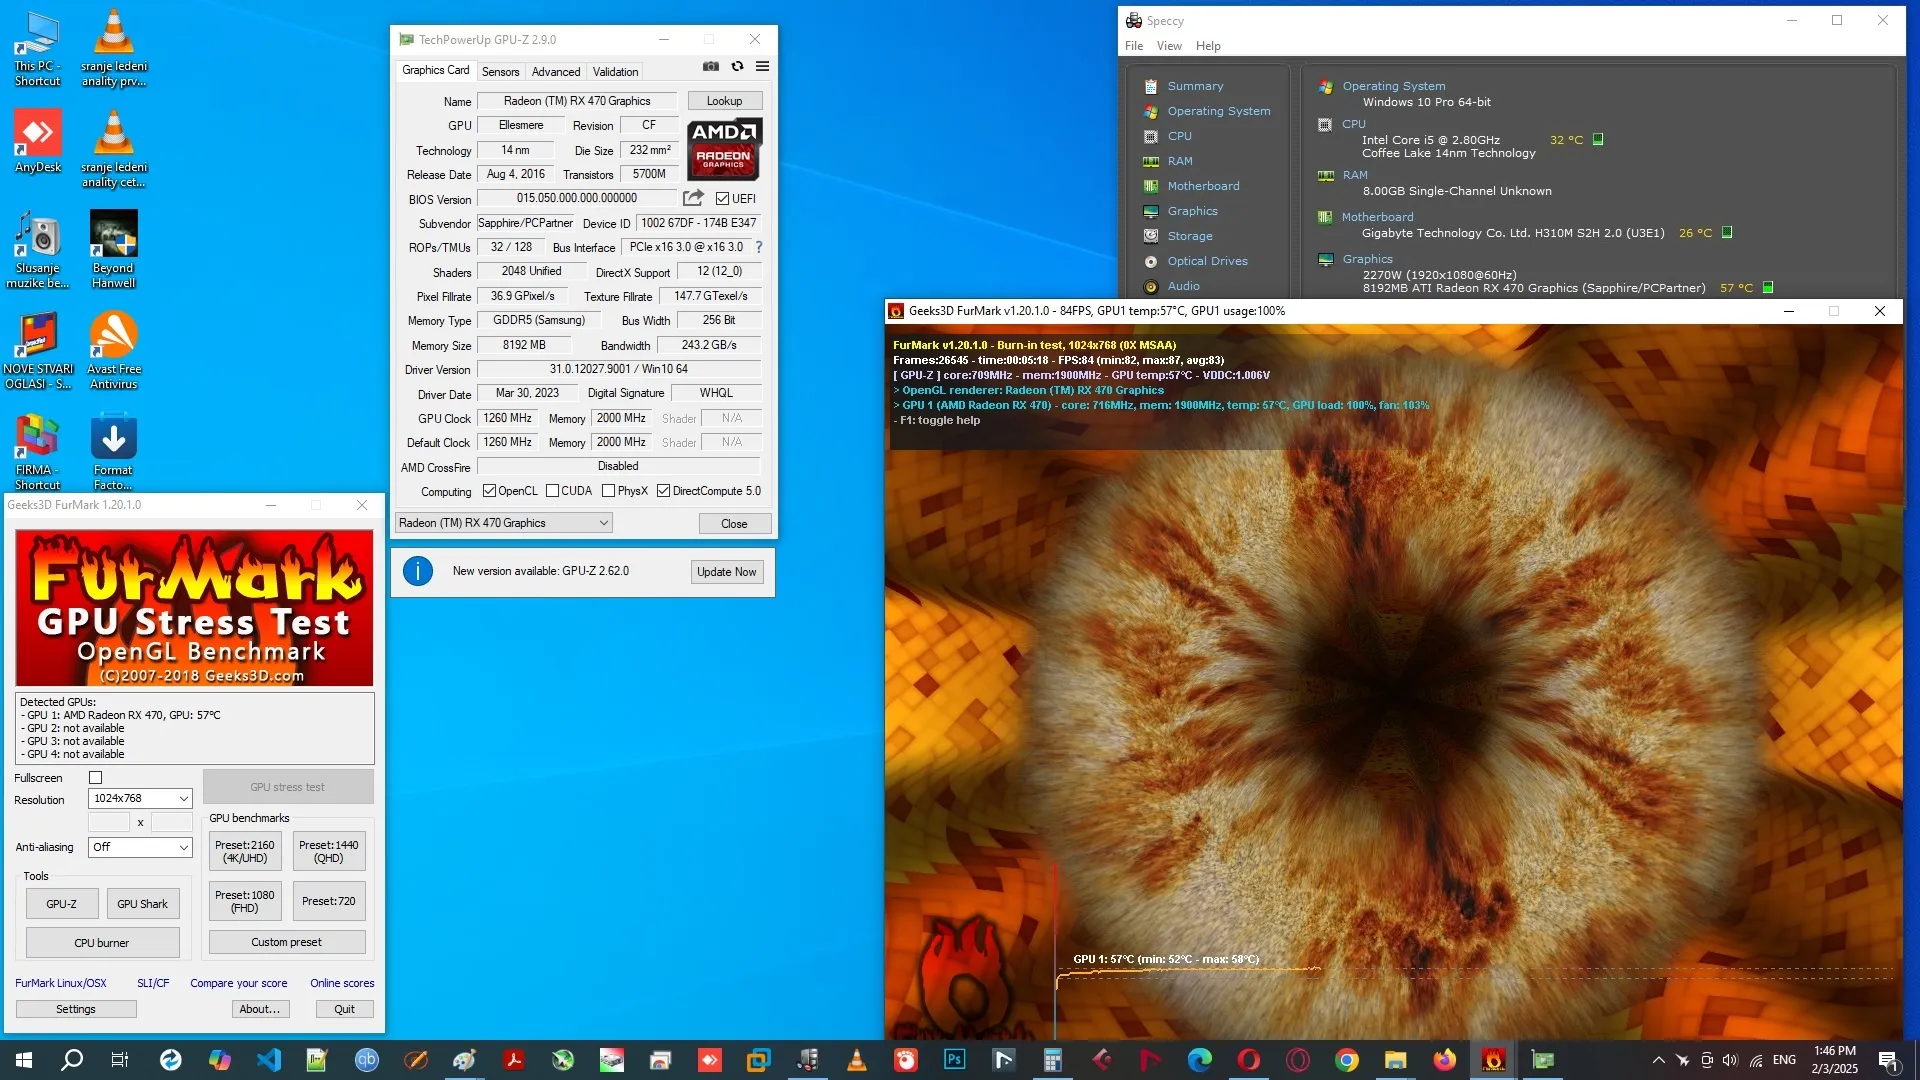Viewport: 1920px width, 1080px height.
Task: Open Firefox from the taskbar
Action: (x=1445, y=1059)
